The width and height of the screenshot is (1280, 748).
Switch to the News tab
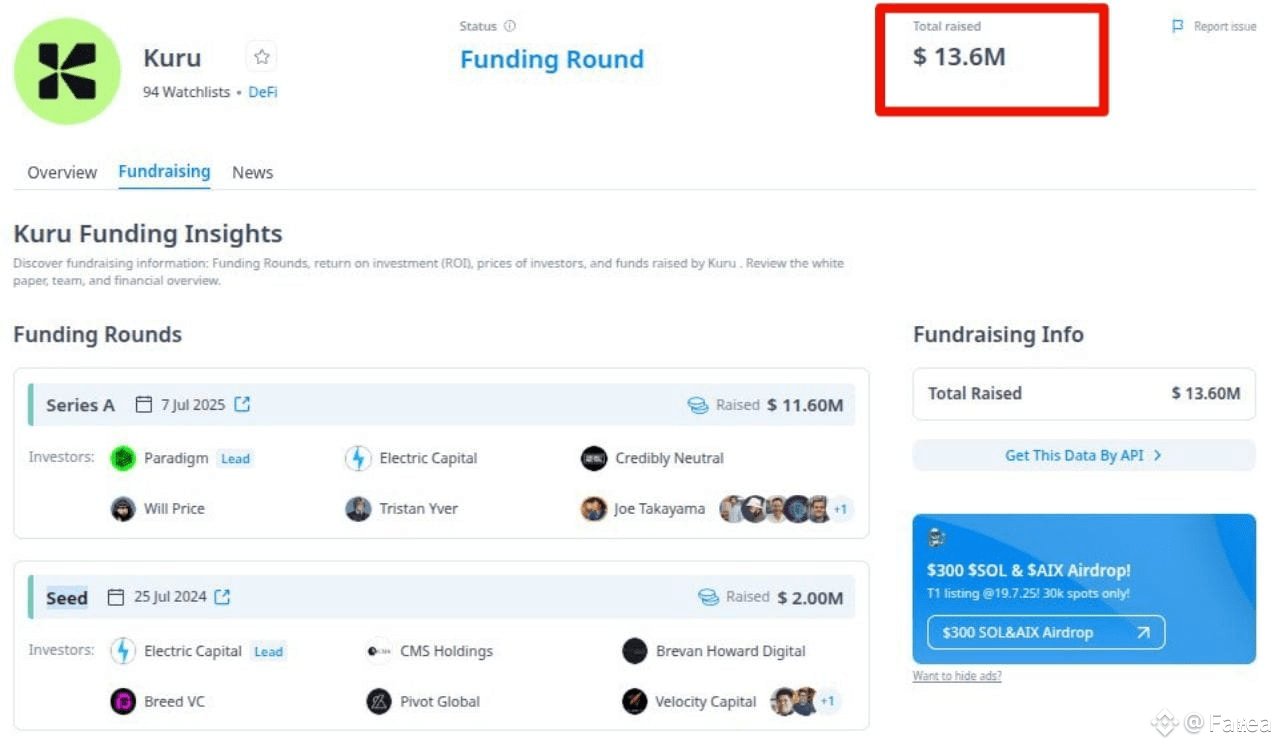pos(253,172)
